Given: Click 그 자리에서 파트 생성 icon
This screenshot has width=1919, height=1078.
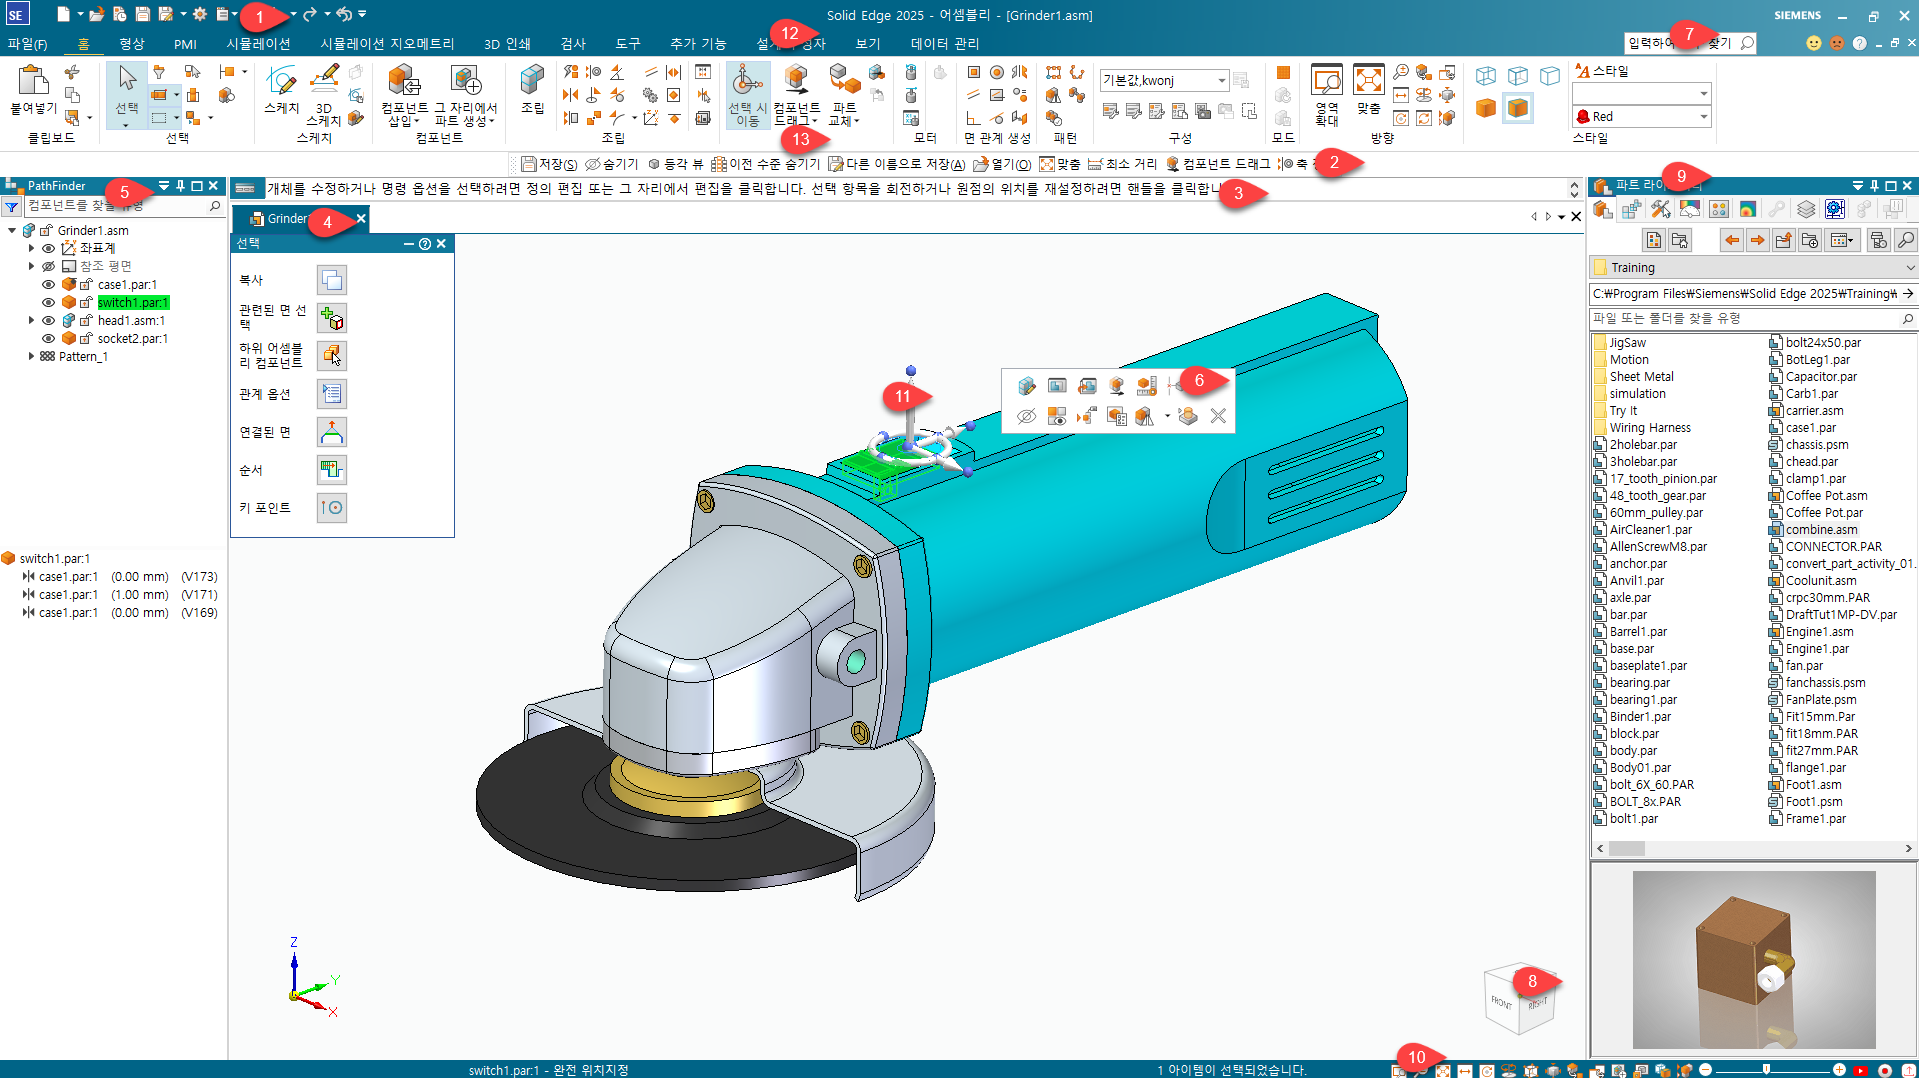Looking at the screenshot, I should pos(466,81).
